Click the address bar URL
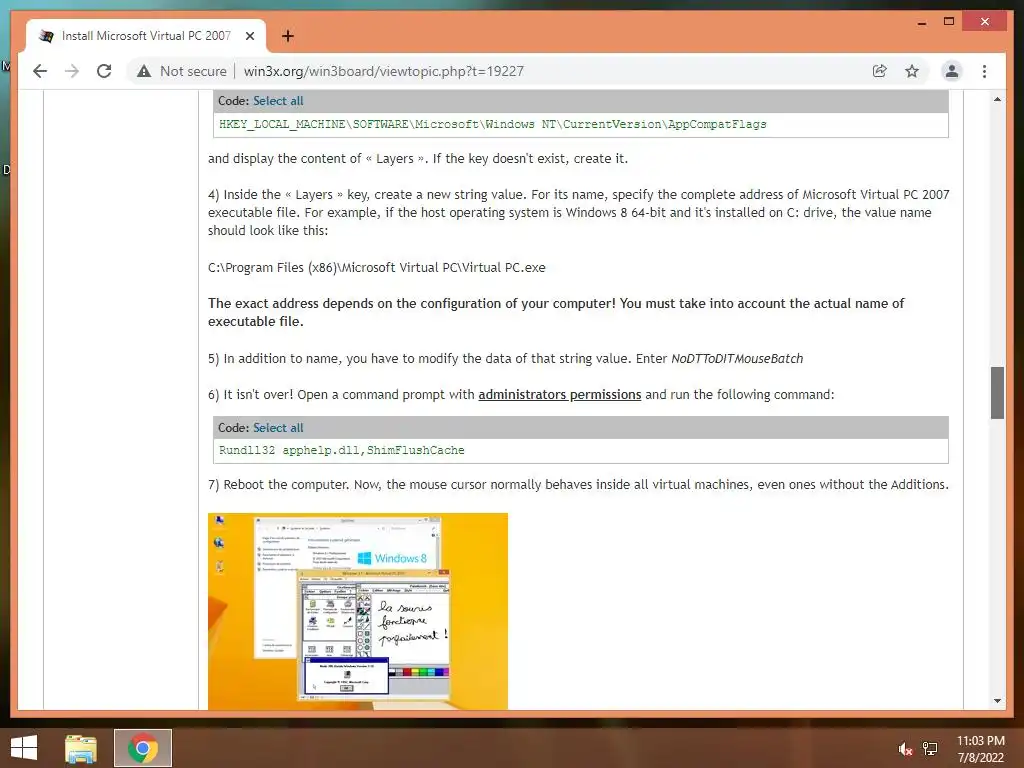1024x768 pixels. point(383,71)
